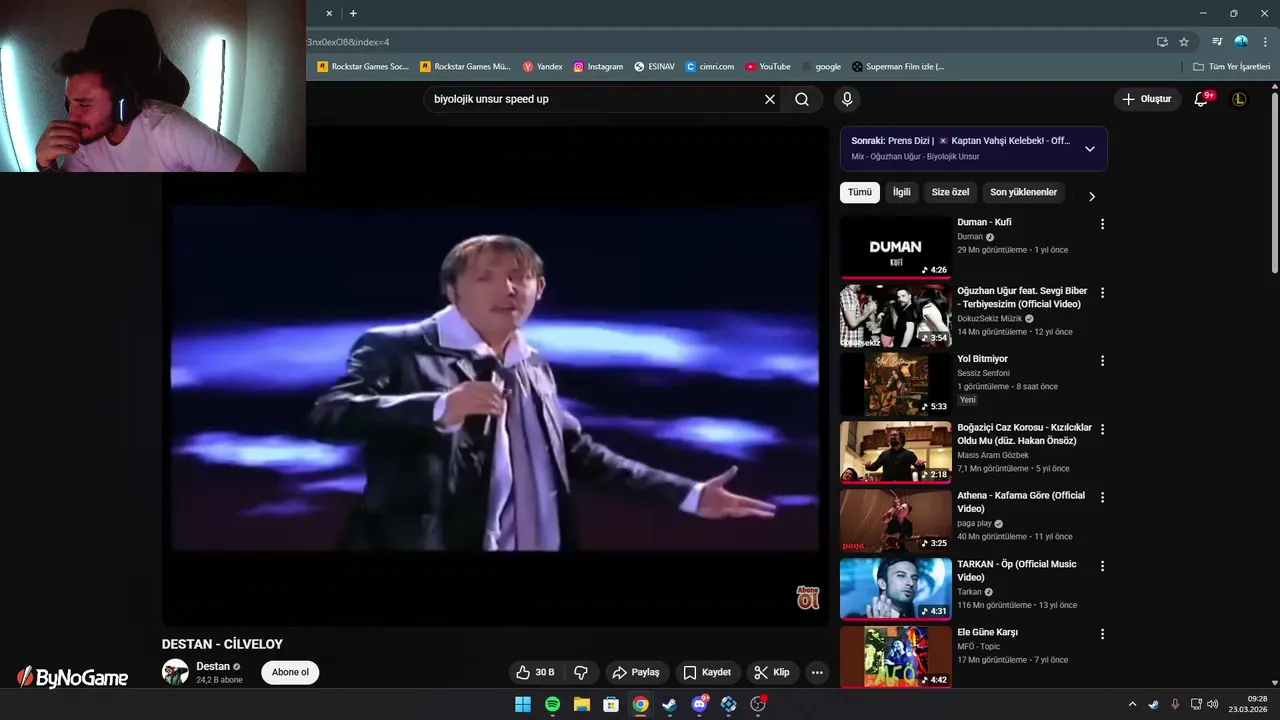Screen dimensions: 1280x720
Task: Play the Athena - Kafama Göre thumbnail
Action: coord(895,521)
